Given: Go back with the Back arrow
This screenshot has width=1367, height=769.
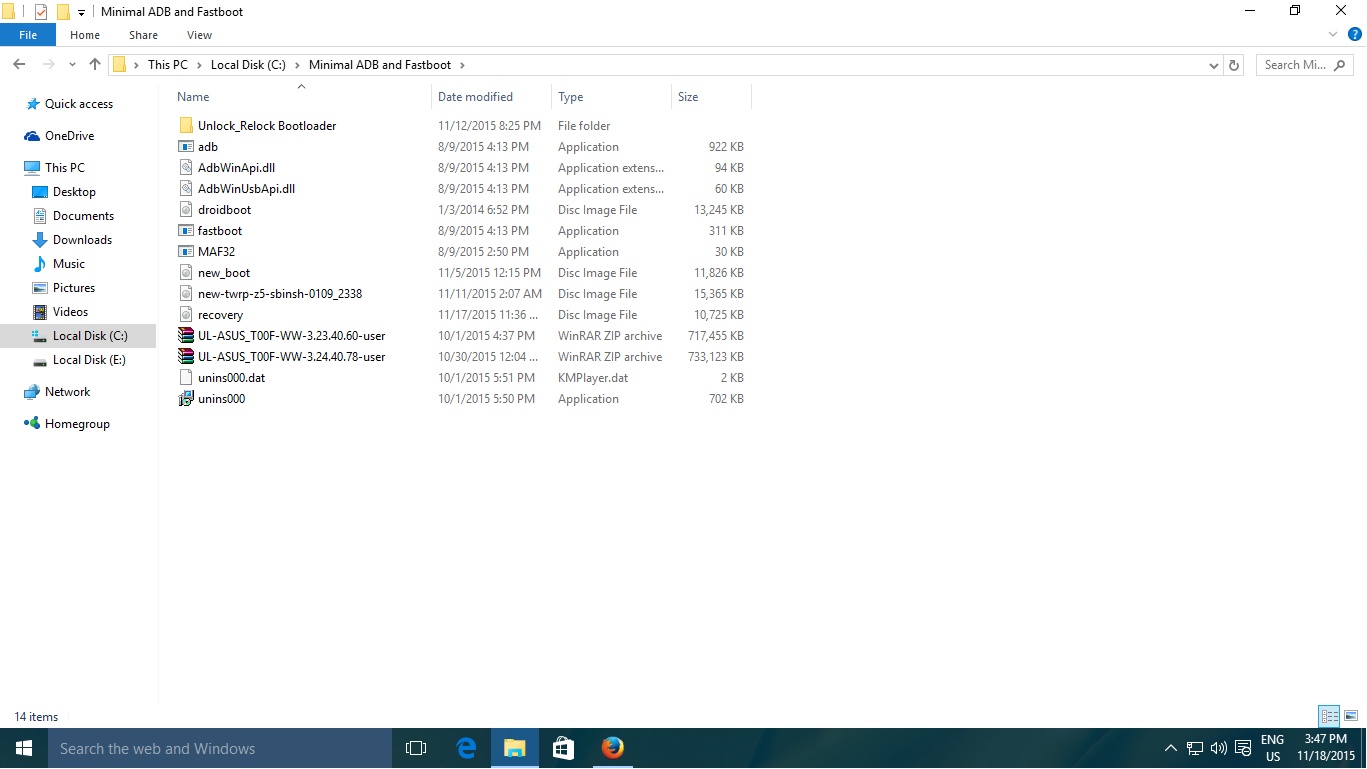Looking at the screenshot, I should click(x=19, y=65).
